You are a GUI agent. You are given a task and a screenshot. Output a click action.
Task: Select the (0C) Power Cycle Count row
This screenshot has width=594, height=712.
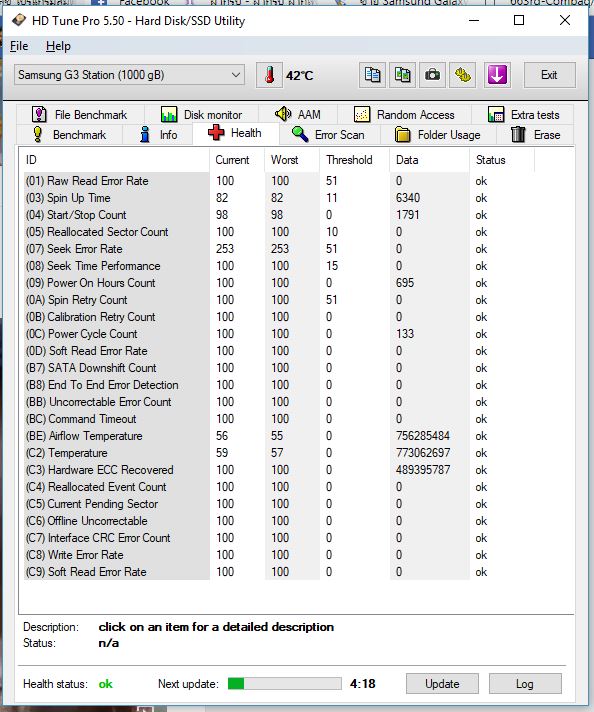[x=279, y=334]
